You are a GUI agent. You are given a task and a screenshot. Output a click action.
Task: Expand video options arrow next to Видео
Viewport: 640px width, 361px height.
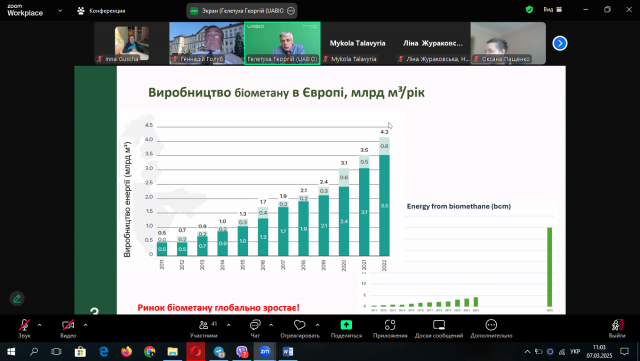tap(85, 325)
